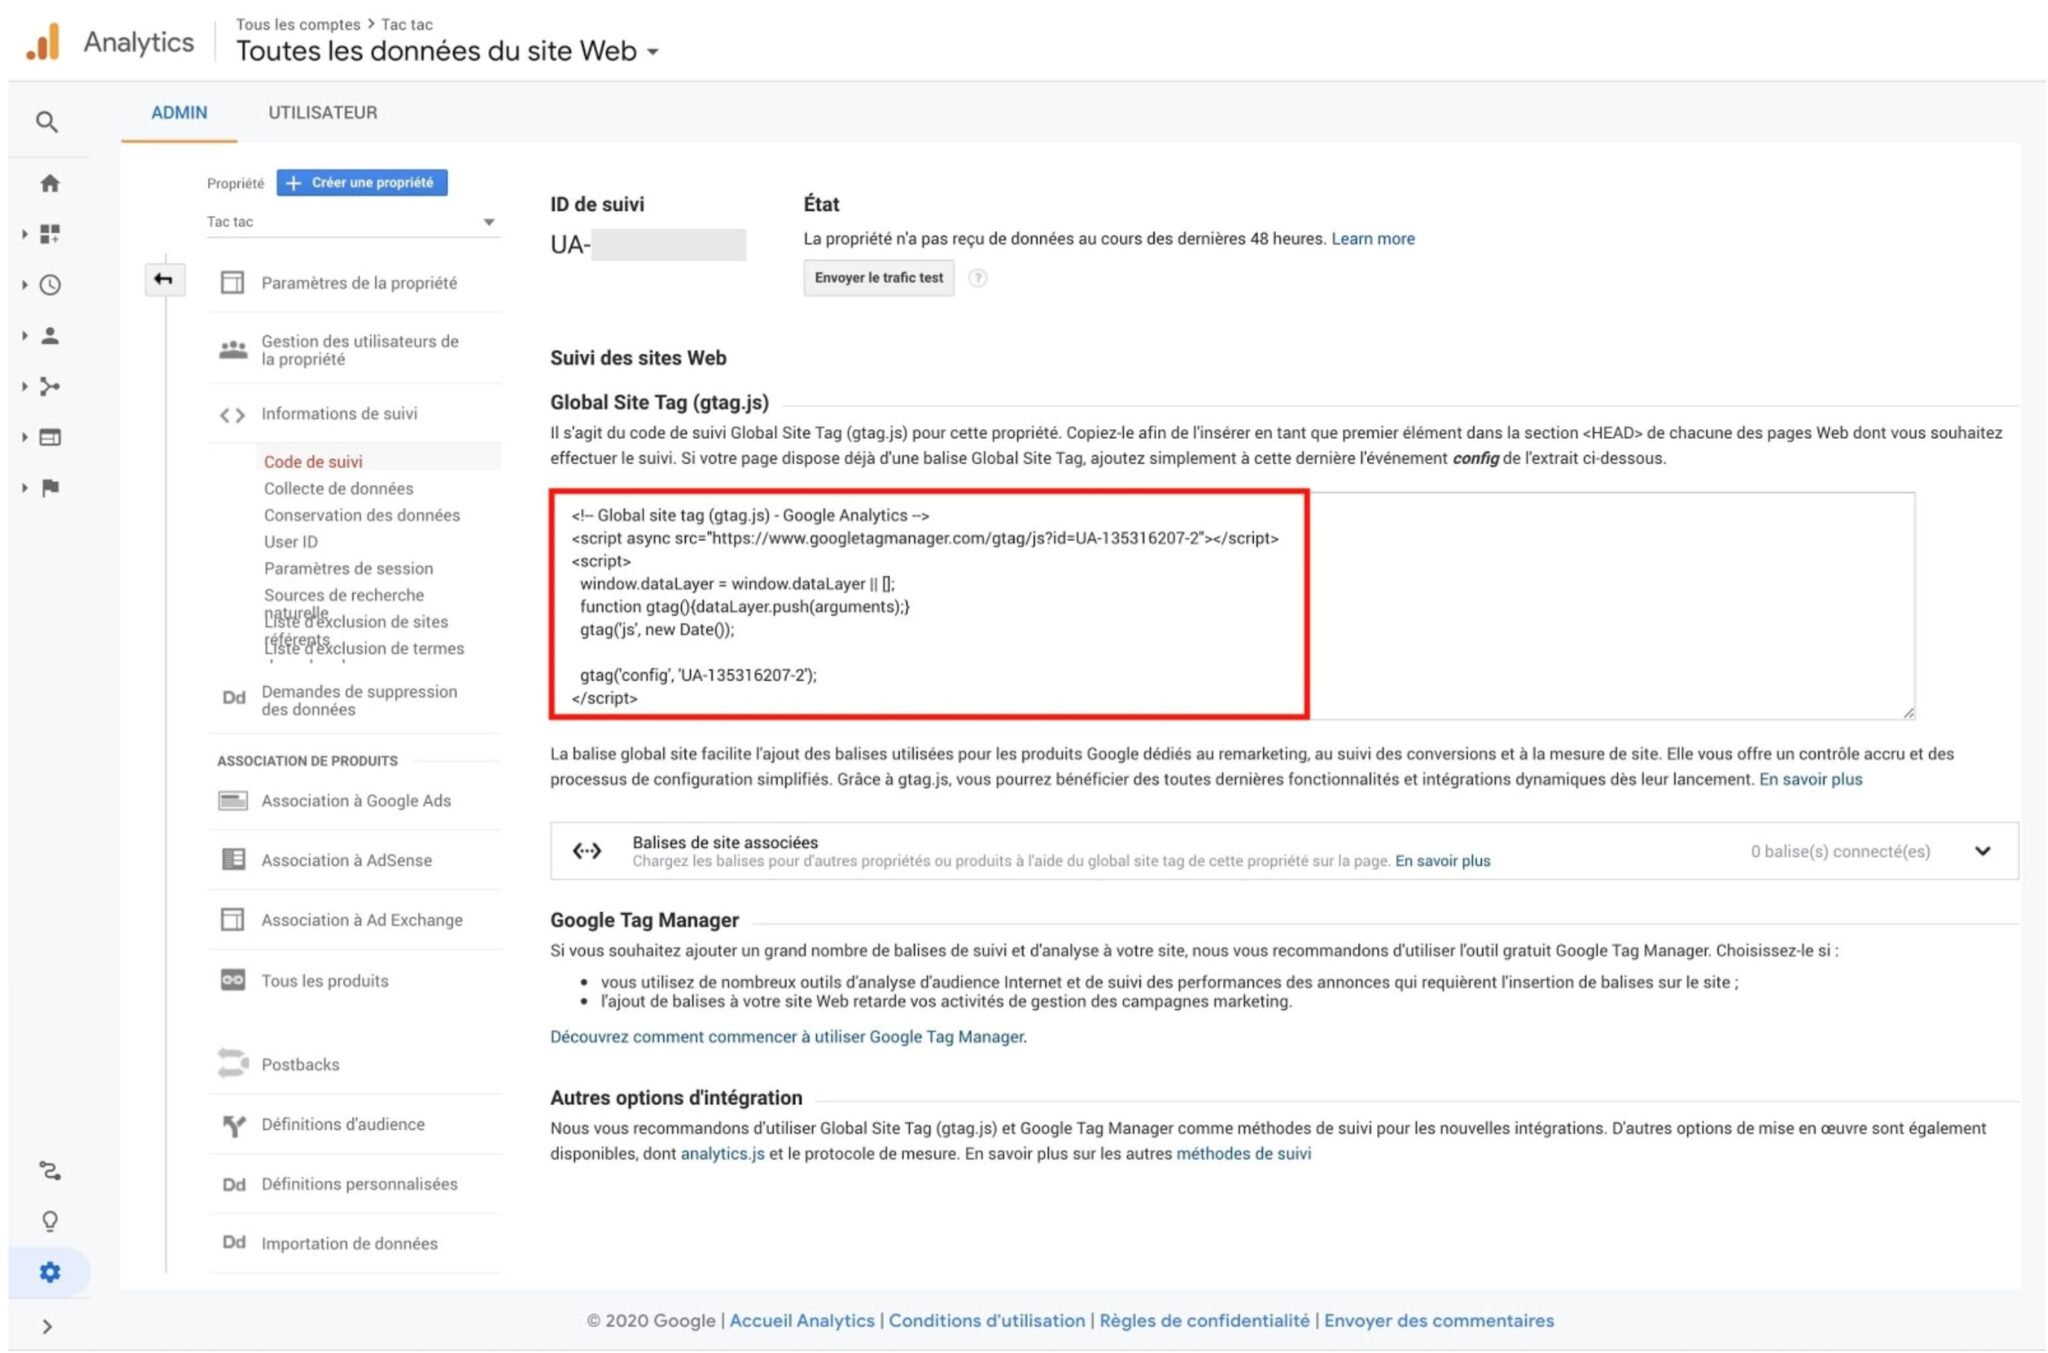Switch to the UTILISATEUR tab
This screenshot has height=1353, width=2048.
coord(322,113)
